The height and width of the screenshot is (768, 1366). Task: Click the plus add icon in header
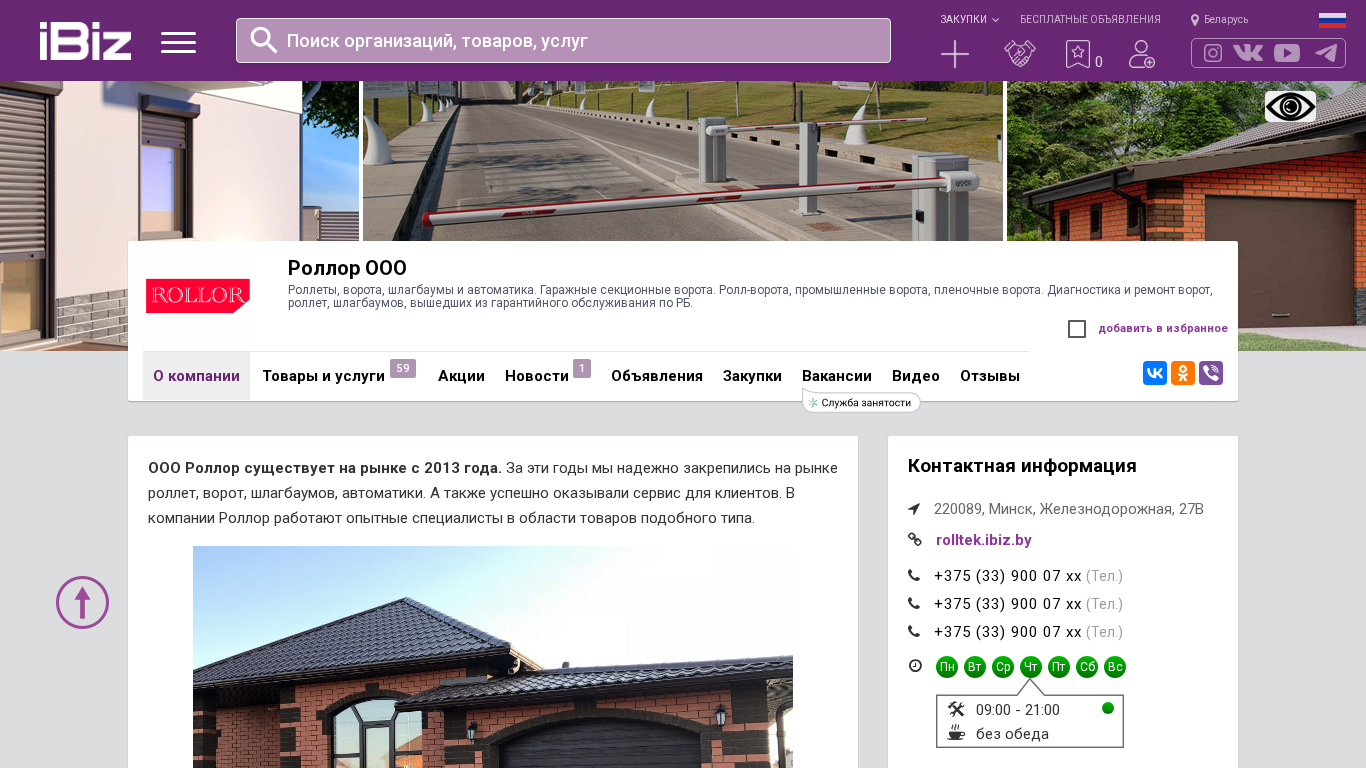pos(955,54)
